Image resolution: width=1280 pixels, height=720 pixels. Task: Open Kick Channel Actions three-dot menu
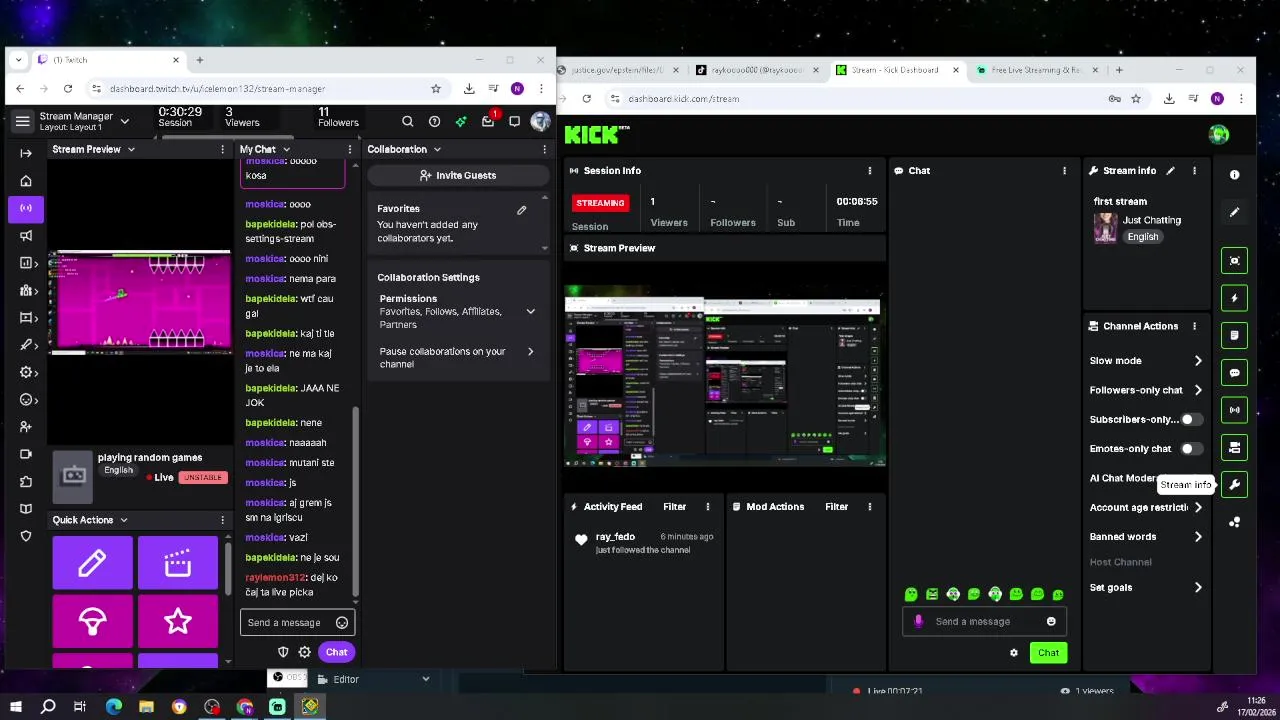1194,326
